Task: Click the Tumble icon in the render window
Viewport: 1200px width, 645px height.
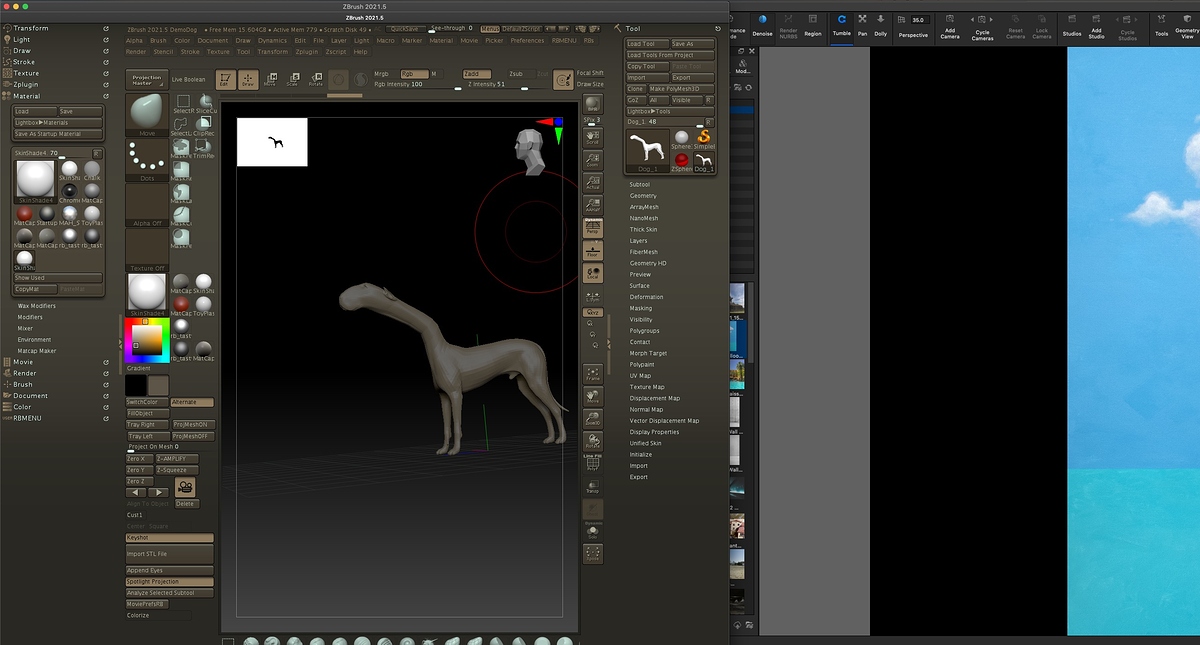Action: tap(842, 24)
